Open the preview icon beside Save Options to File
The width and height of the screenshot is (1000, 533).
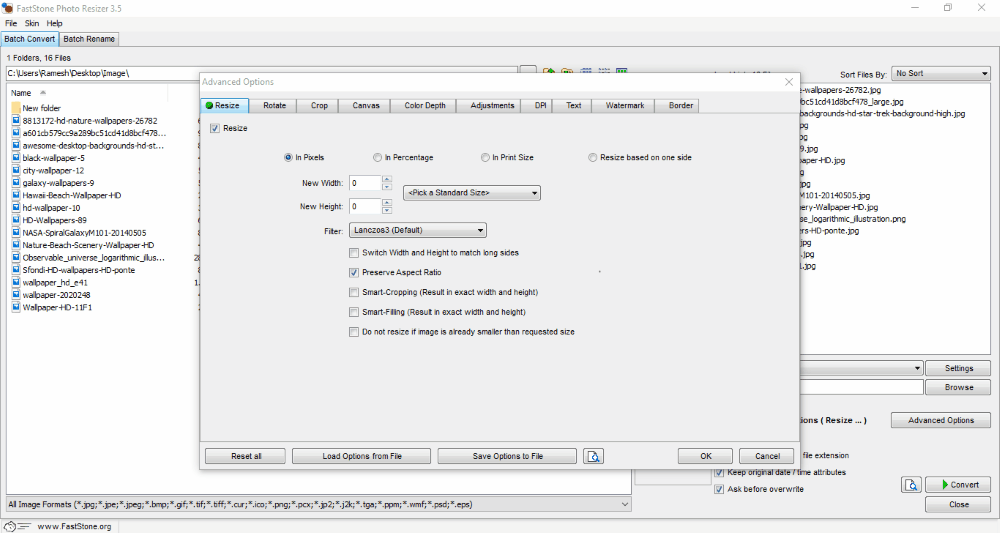tap(593, 456)
